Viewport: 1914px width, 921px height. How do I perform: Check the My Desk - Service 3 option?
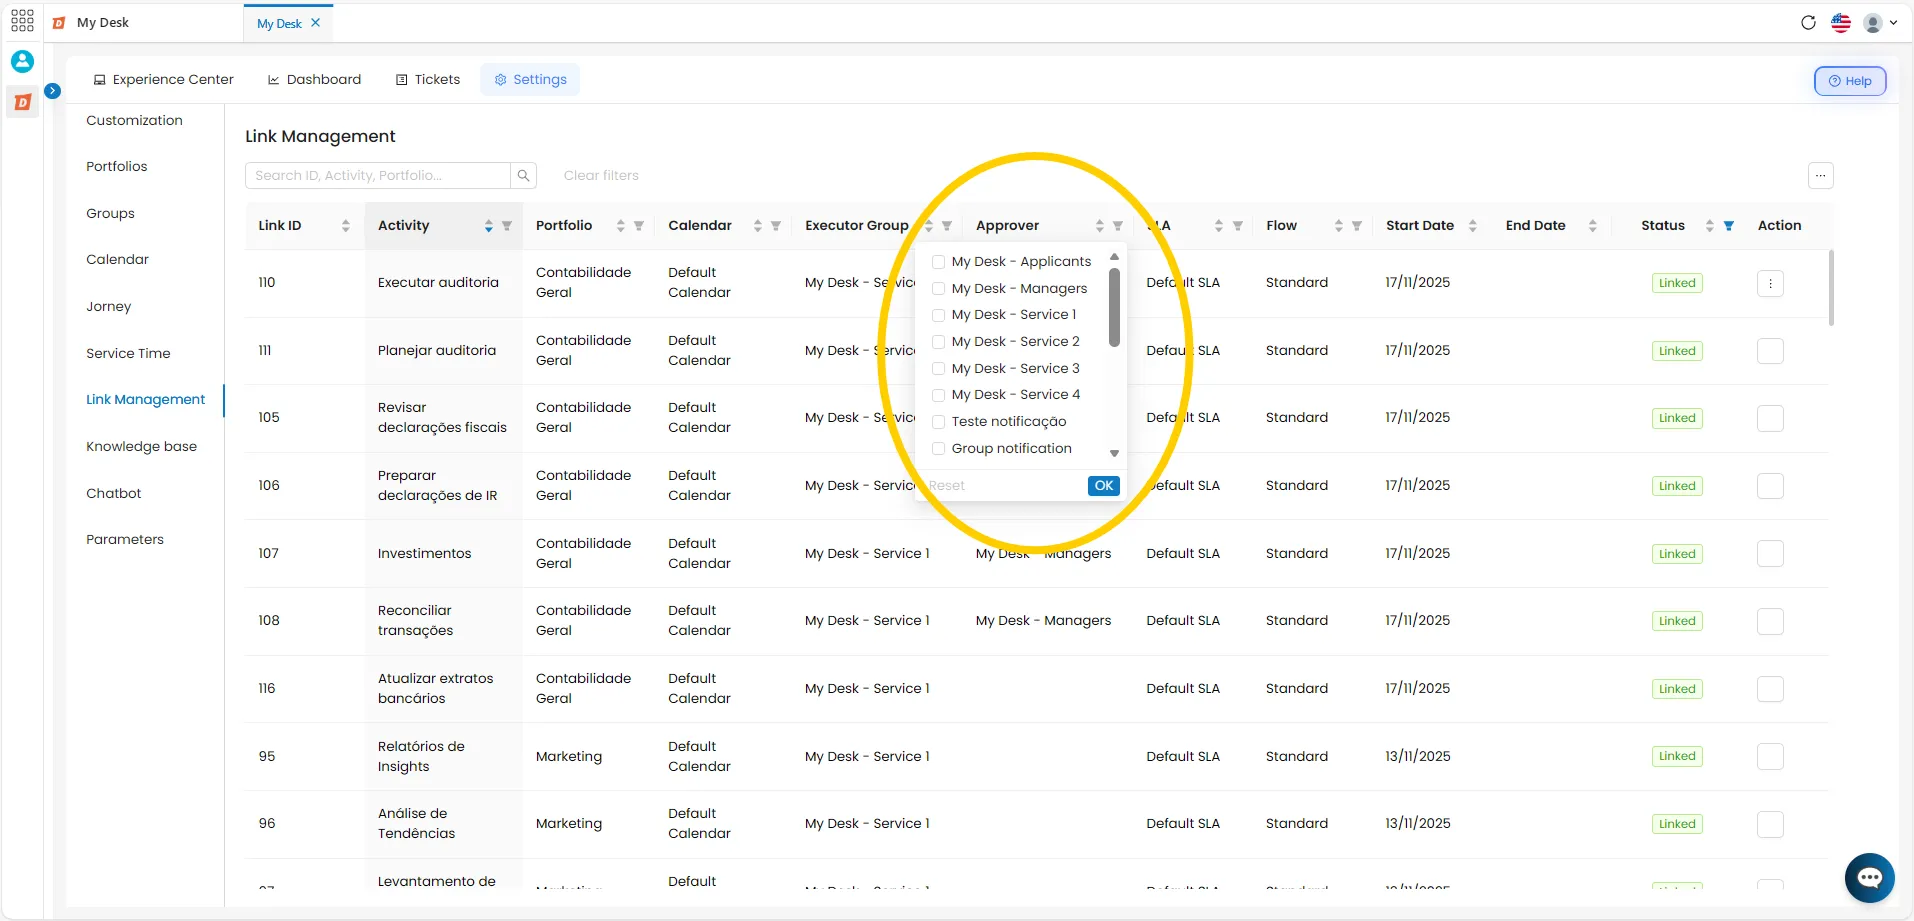click(x=938, y=369)
